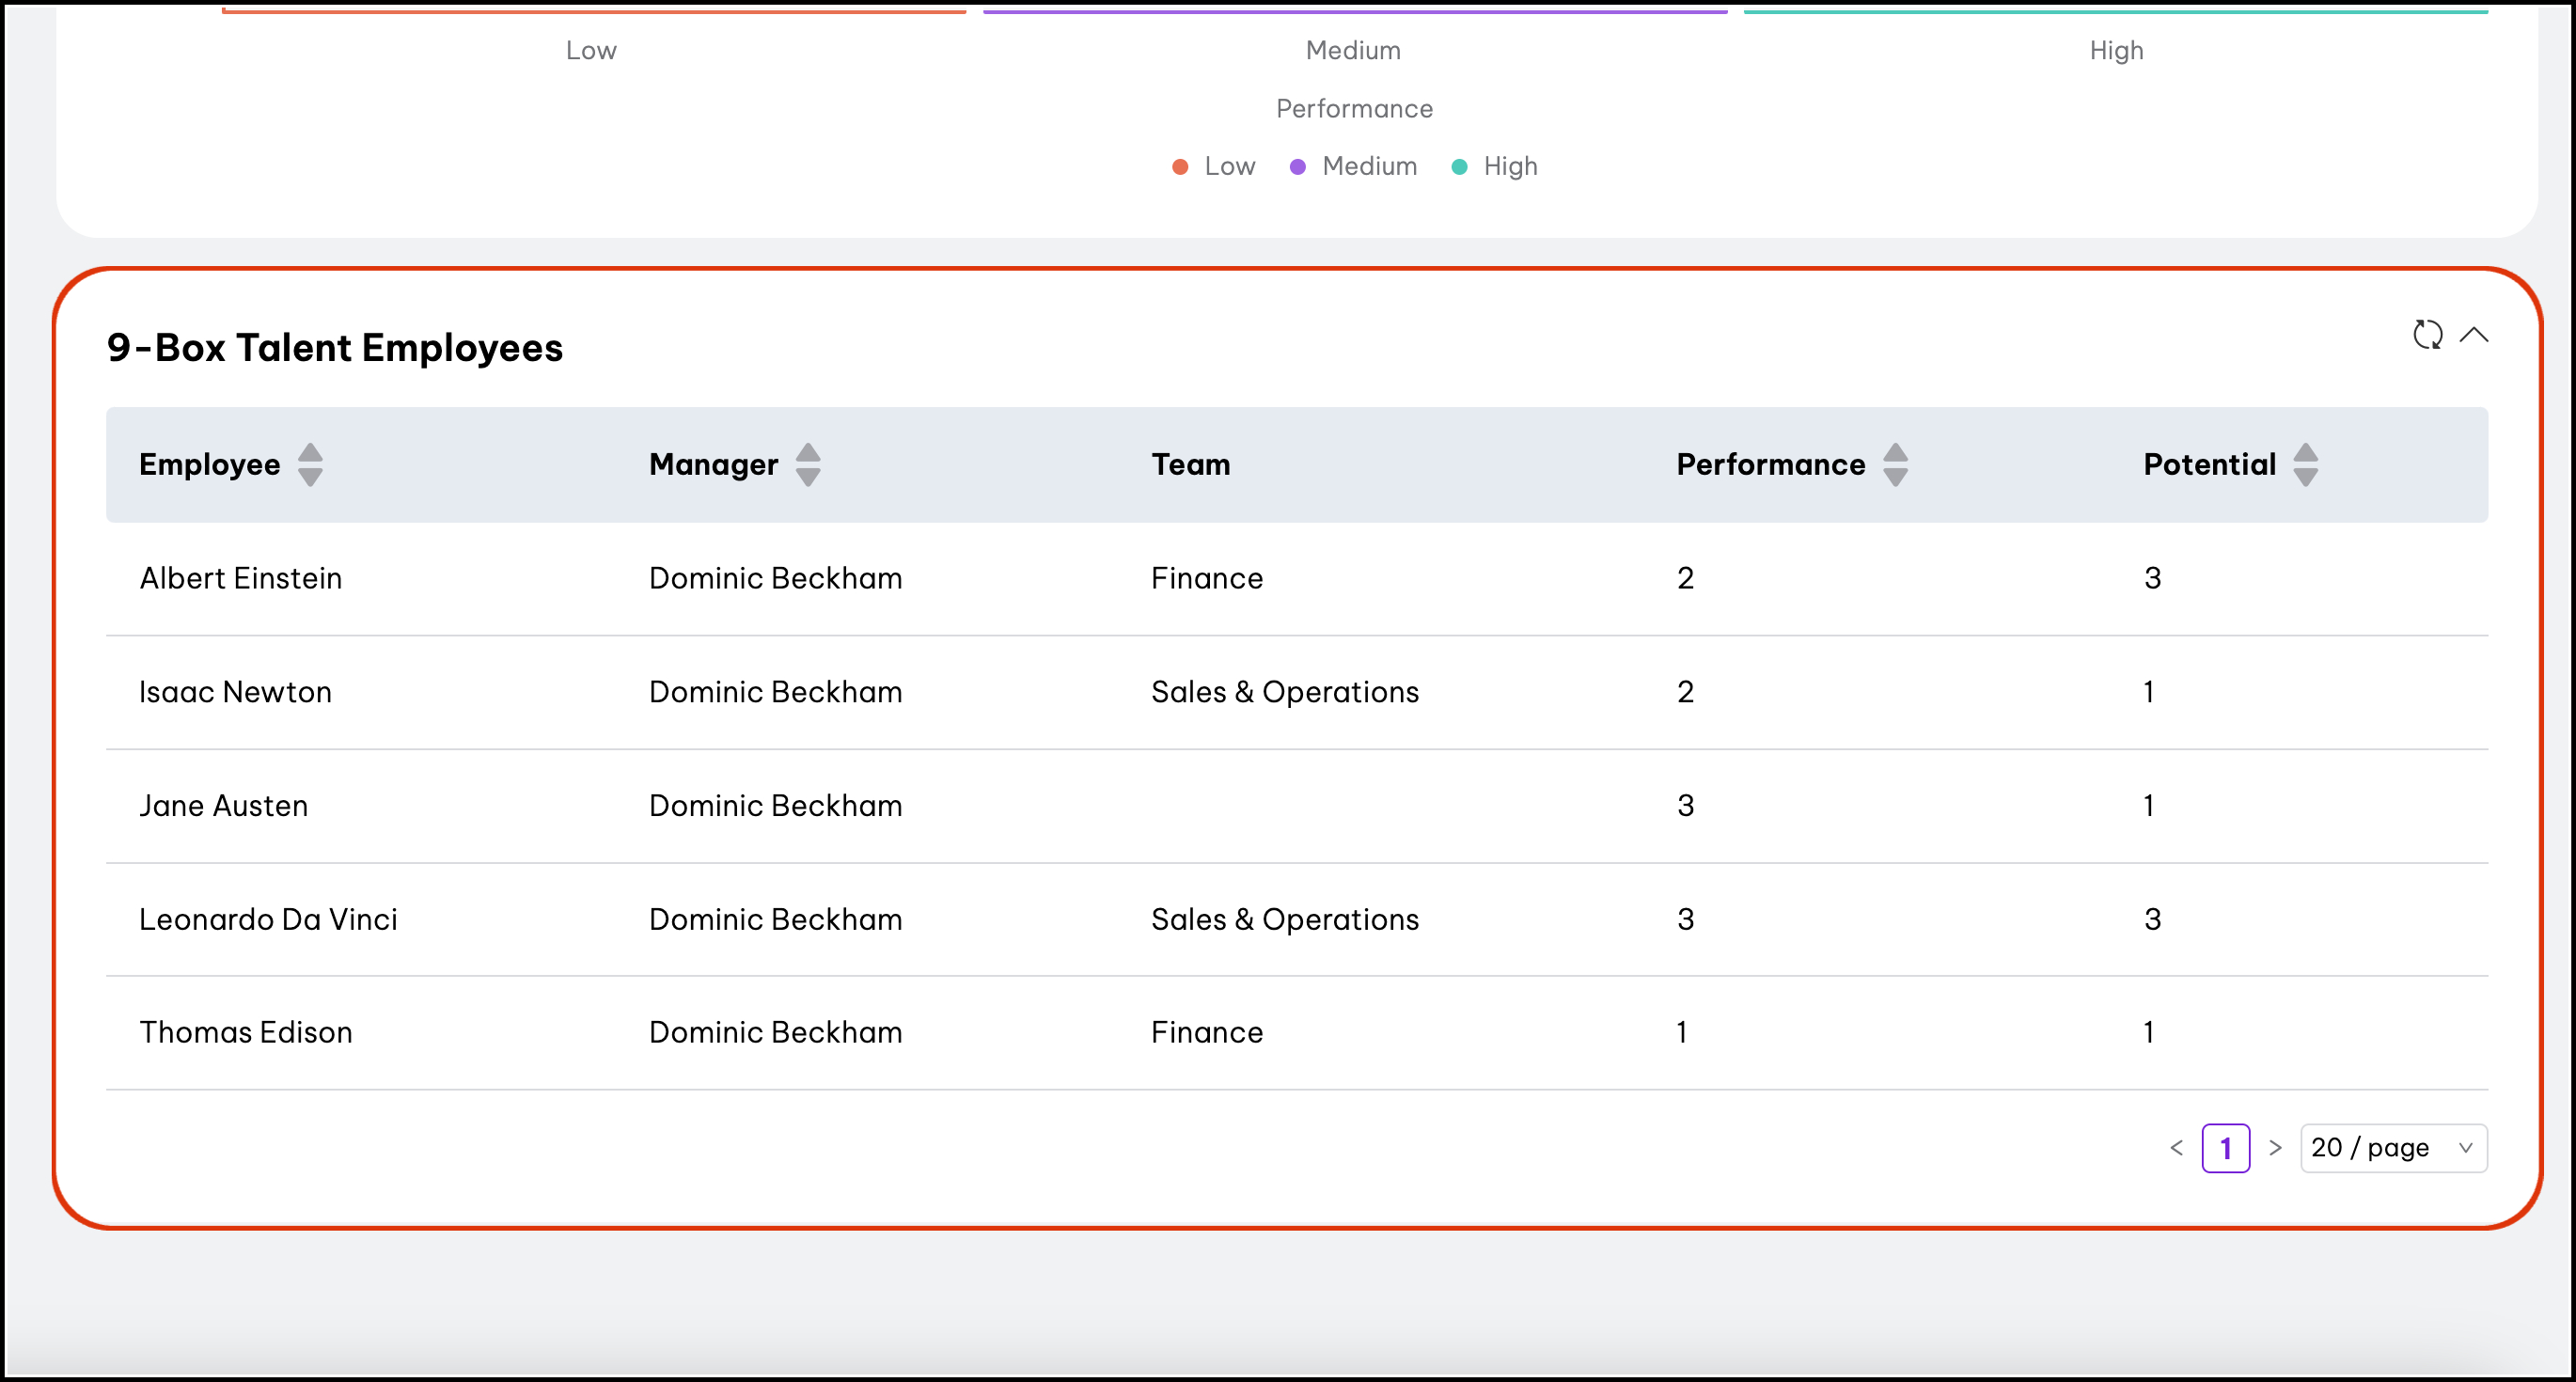Select Thomas Edison in the table
The image size is (2576, 1382).
coord(246,1033)
